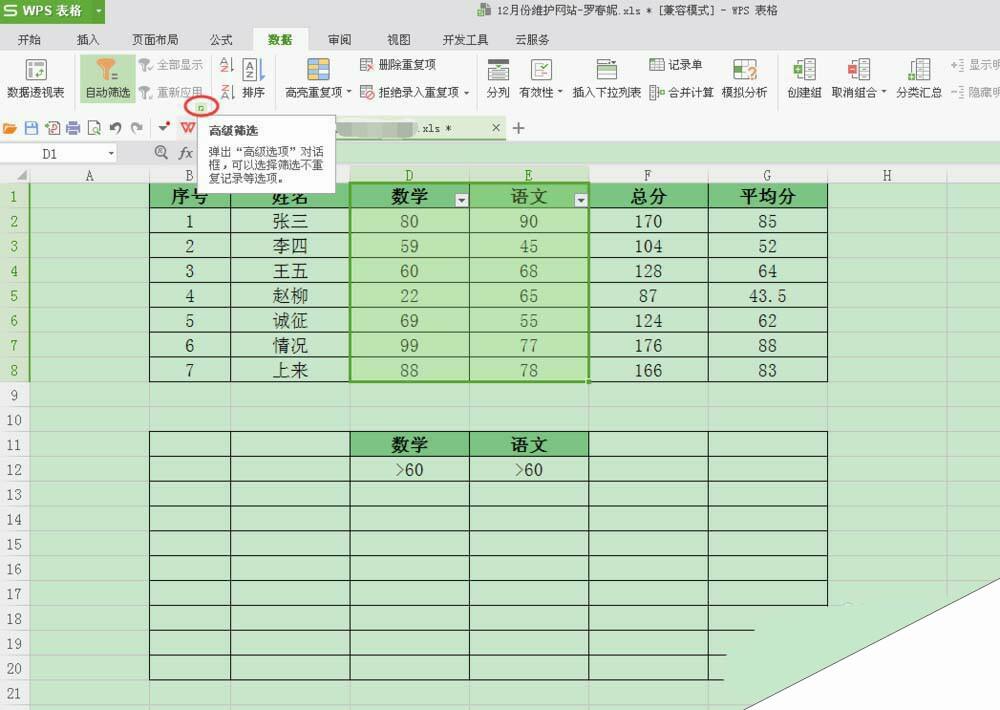Toggle 自动筛选 auto filter
1000x710 pixels.
(x=107, y=78)
